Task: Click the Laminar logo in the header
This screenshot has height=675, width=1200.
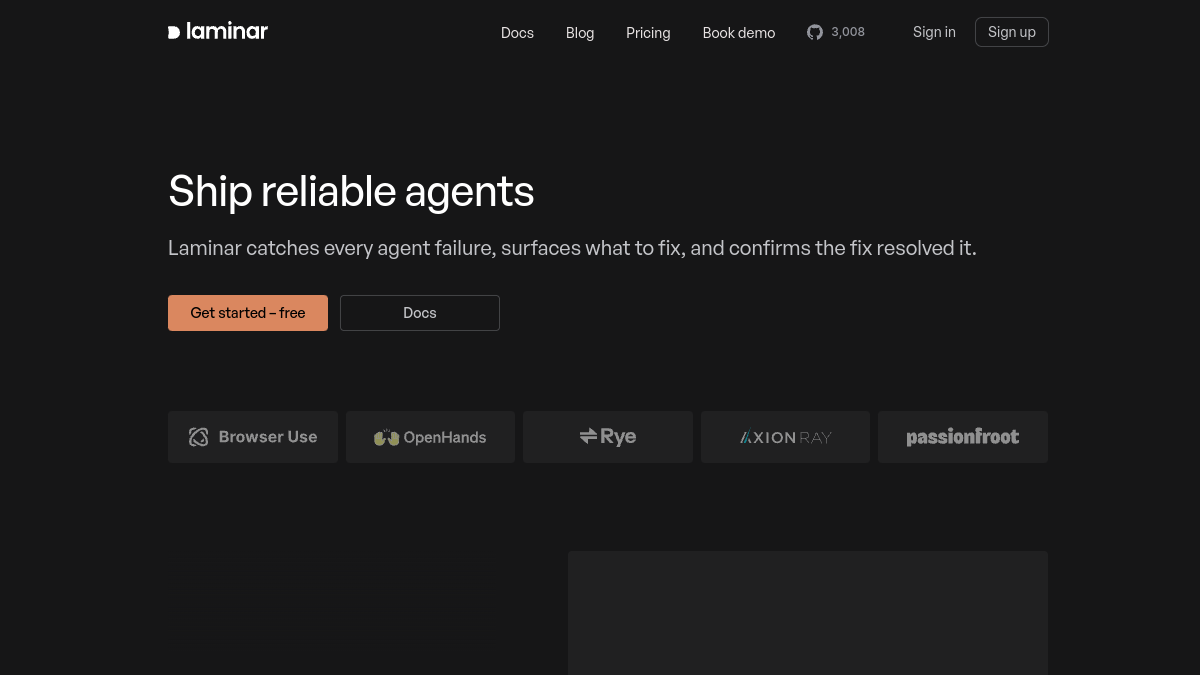Action: click(x=218, y=32)
